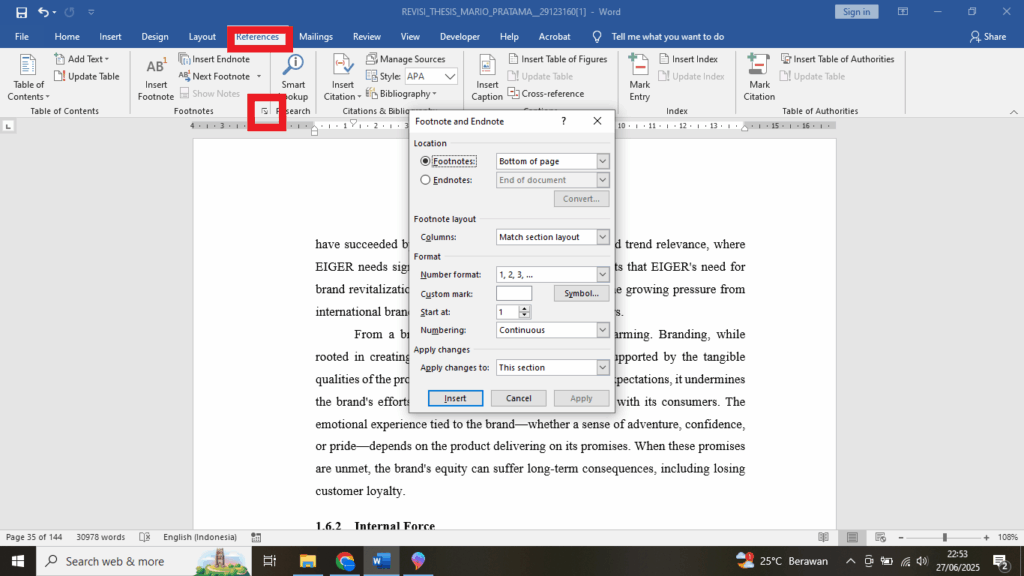The height and width of the screenshot is (576, 1024).
Task: Switch to Print Layout view
Action: click(852, 537)
